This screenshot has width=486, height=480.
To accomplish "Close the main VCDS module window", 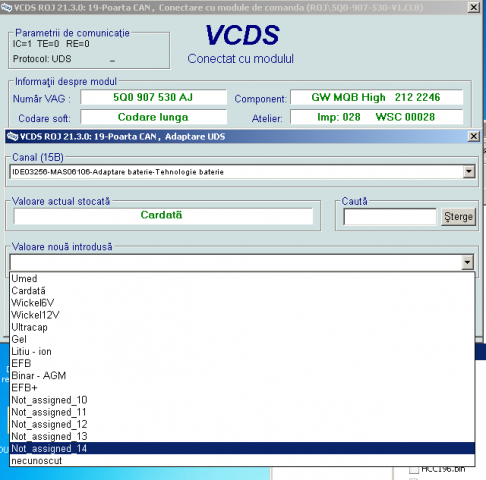I will [x=474, y=7].
